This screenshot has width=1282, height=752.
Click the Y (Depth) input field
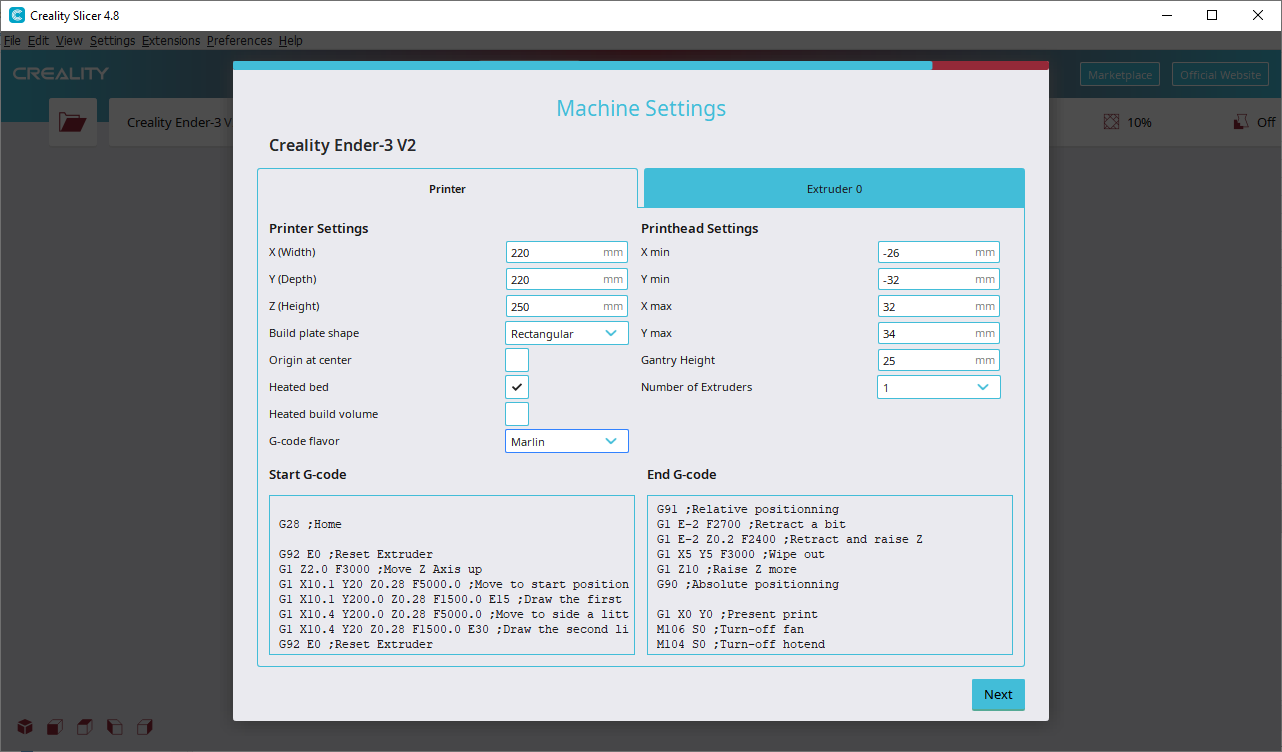tap(567, 280)
